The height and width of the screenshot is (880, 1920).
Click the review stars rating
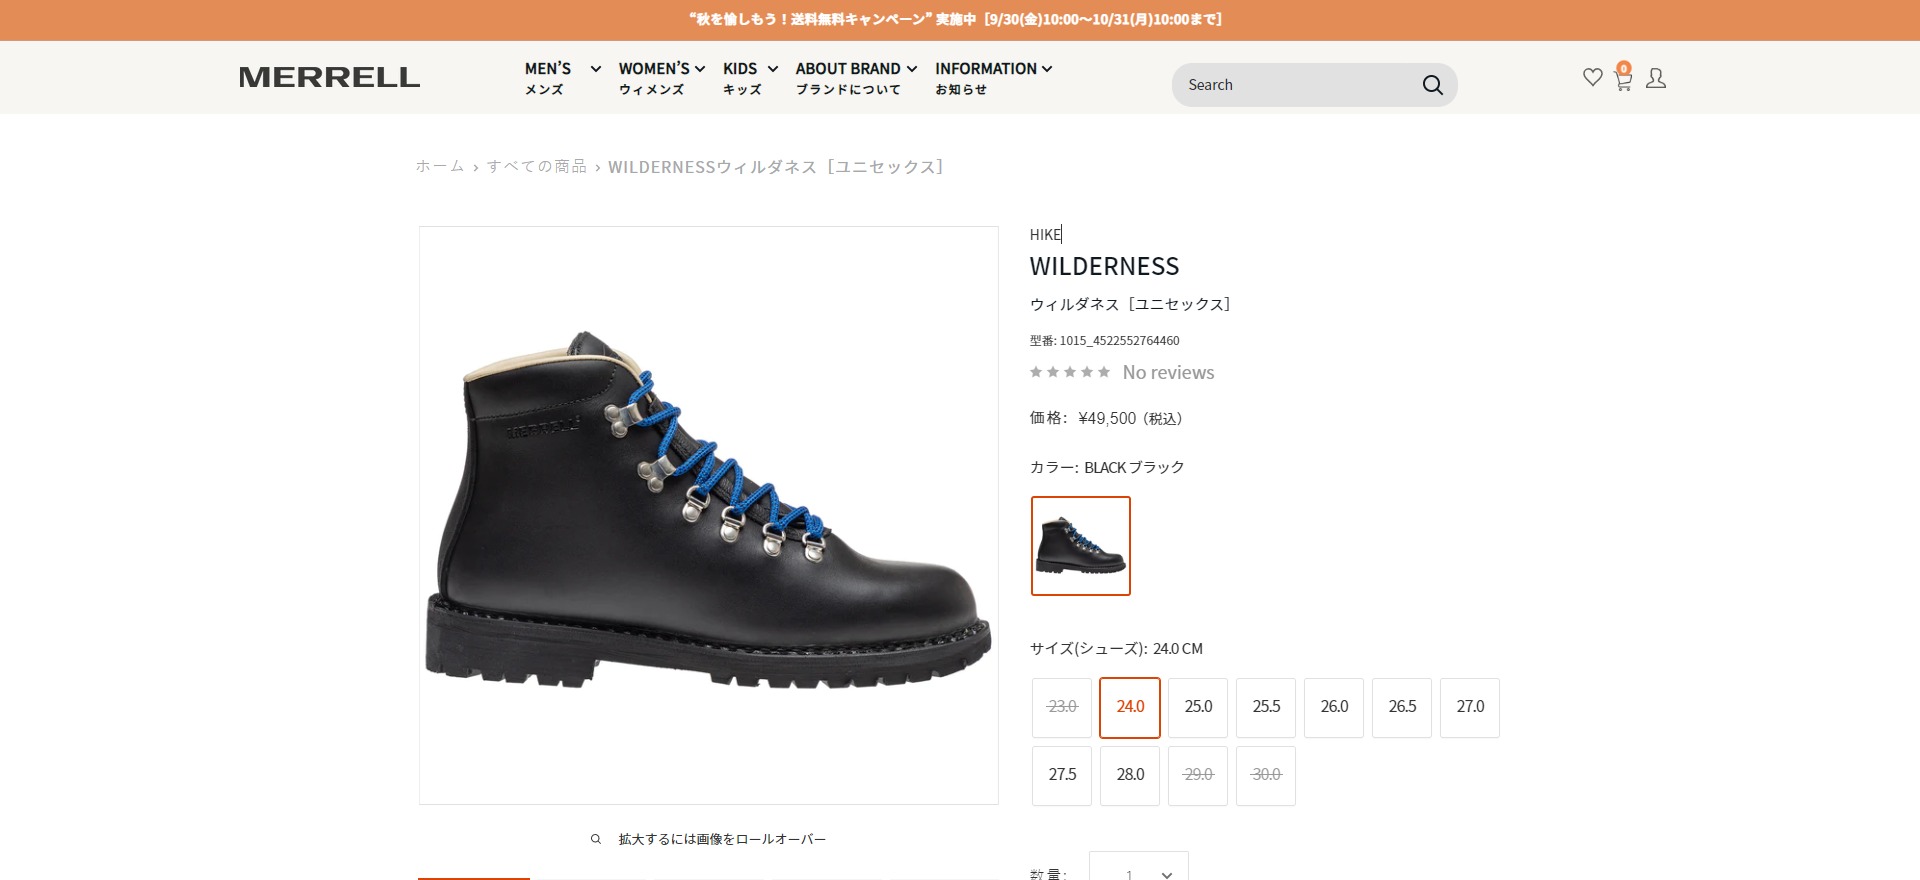tap(1070, 372)
